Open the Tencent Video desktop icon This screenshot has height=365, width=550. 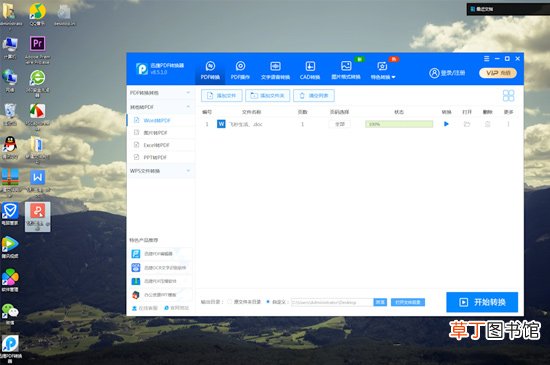[x=10, y=247]
